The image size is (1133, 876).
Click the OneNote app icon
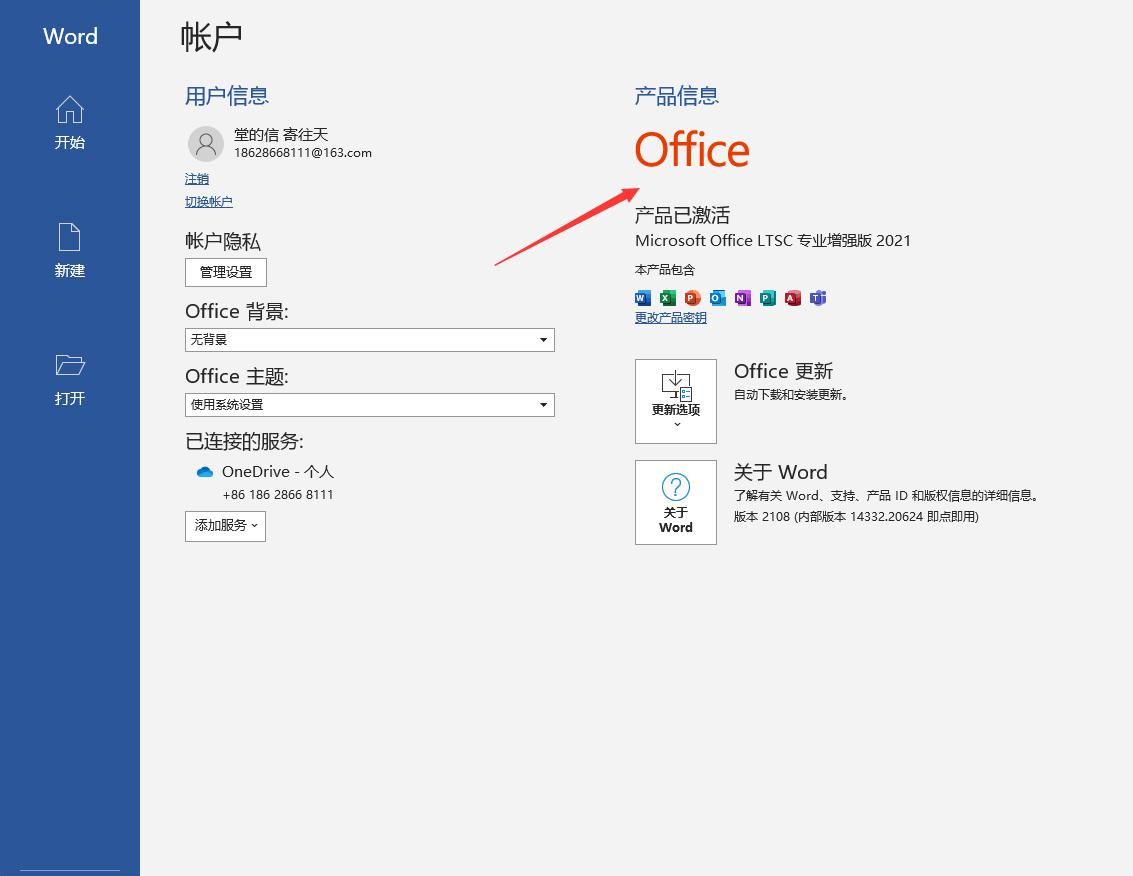(x=743, y=298)
